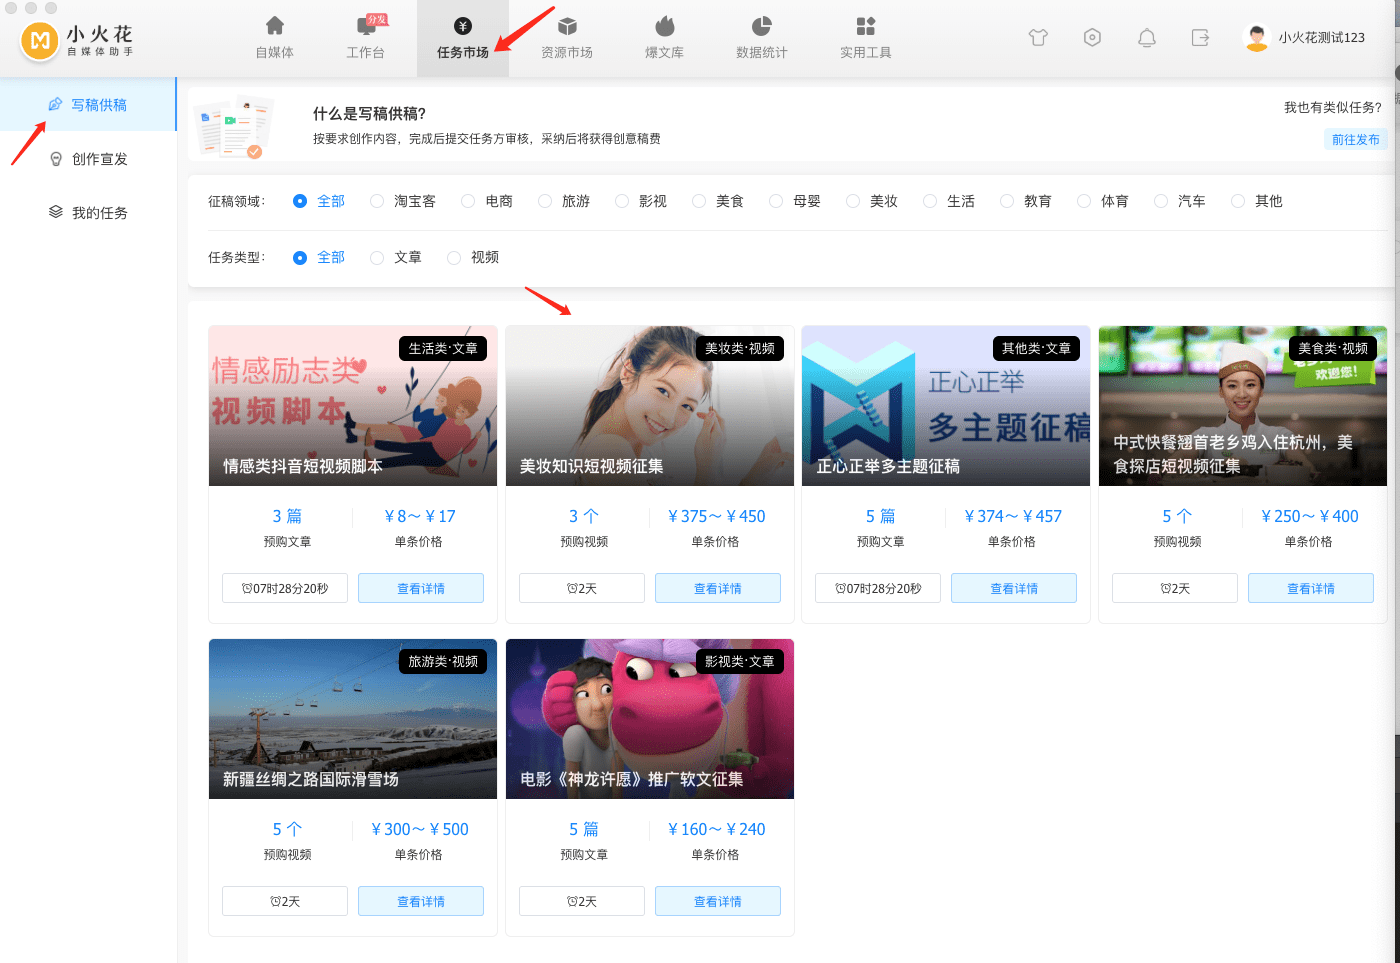1400x963 pixels.
Task: Open 我的任务 in the sidebar
Action: 88,213
